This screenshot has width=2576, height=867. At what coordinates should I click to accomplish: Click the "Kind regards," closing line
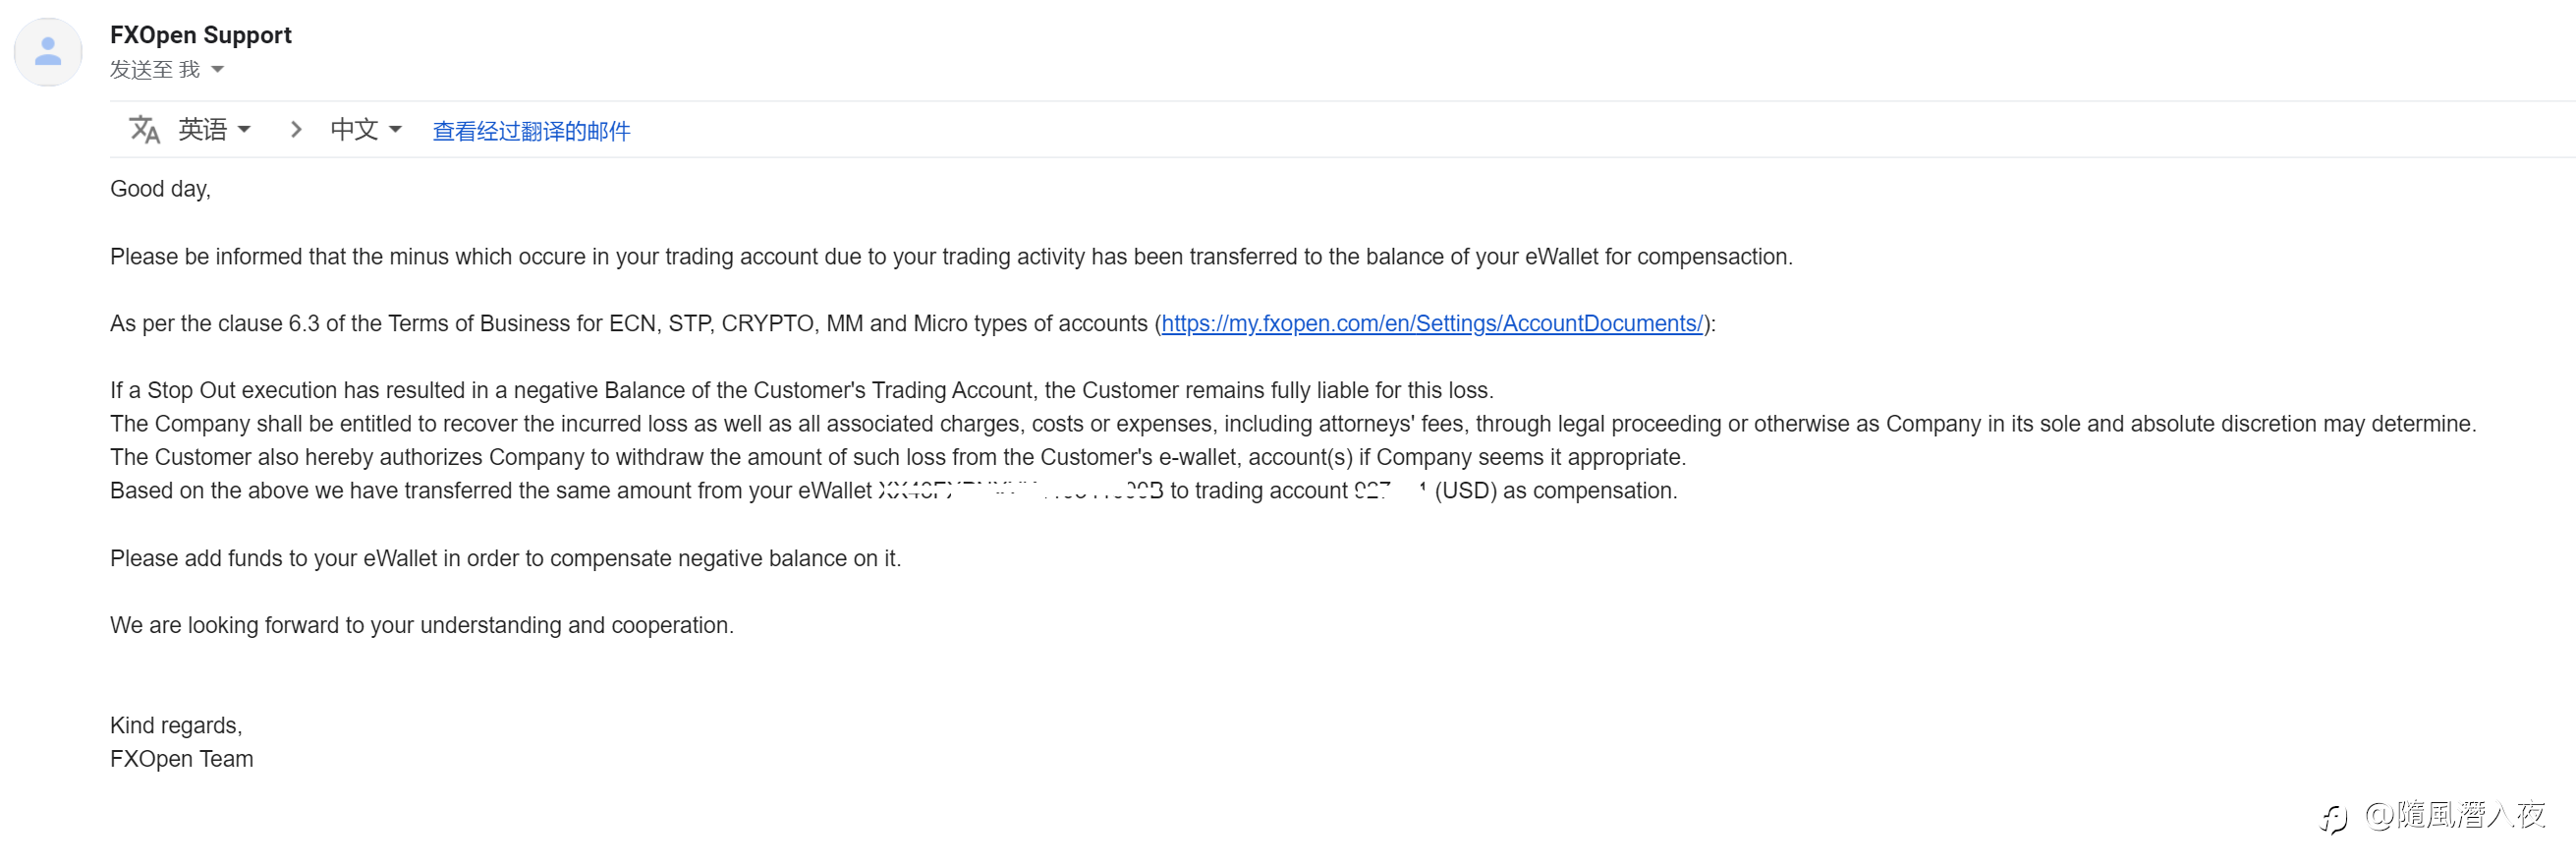(176, 726)
